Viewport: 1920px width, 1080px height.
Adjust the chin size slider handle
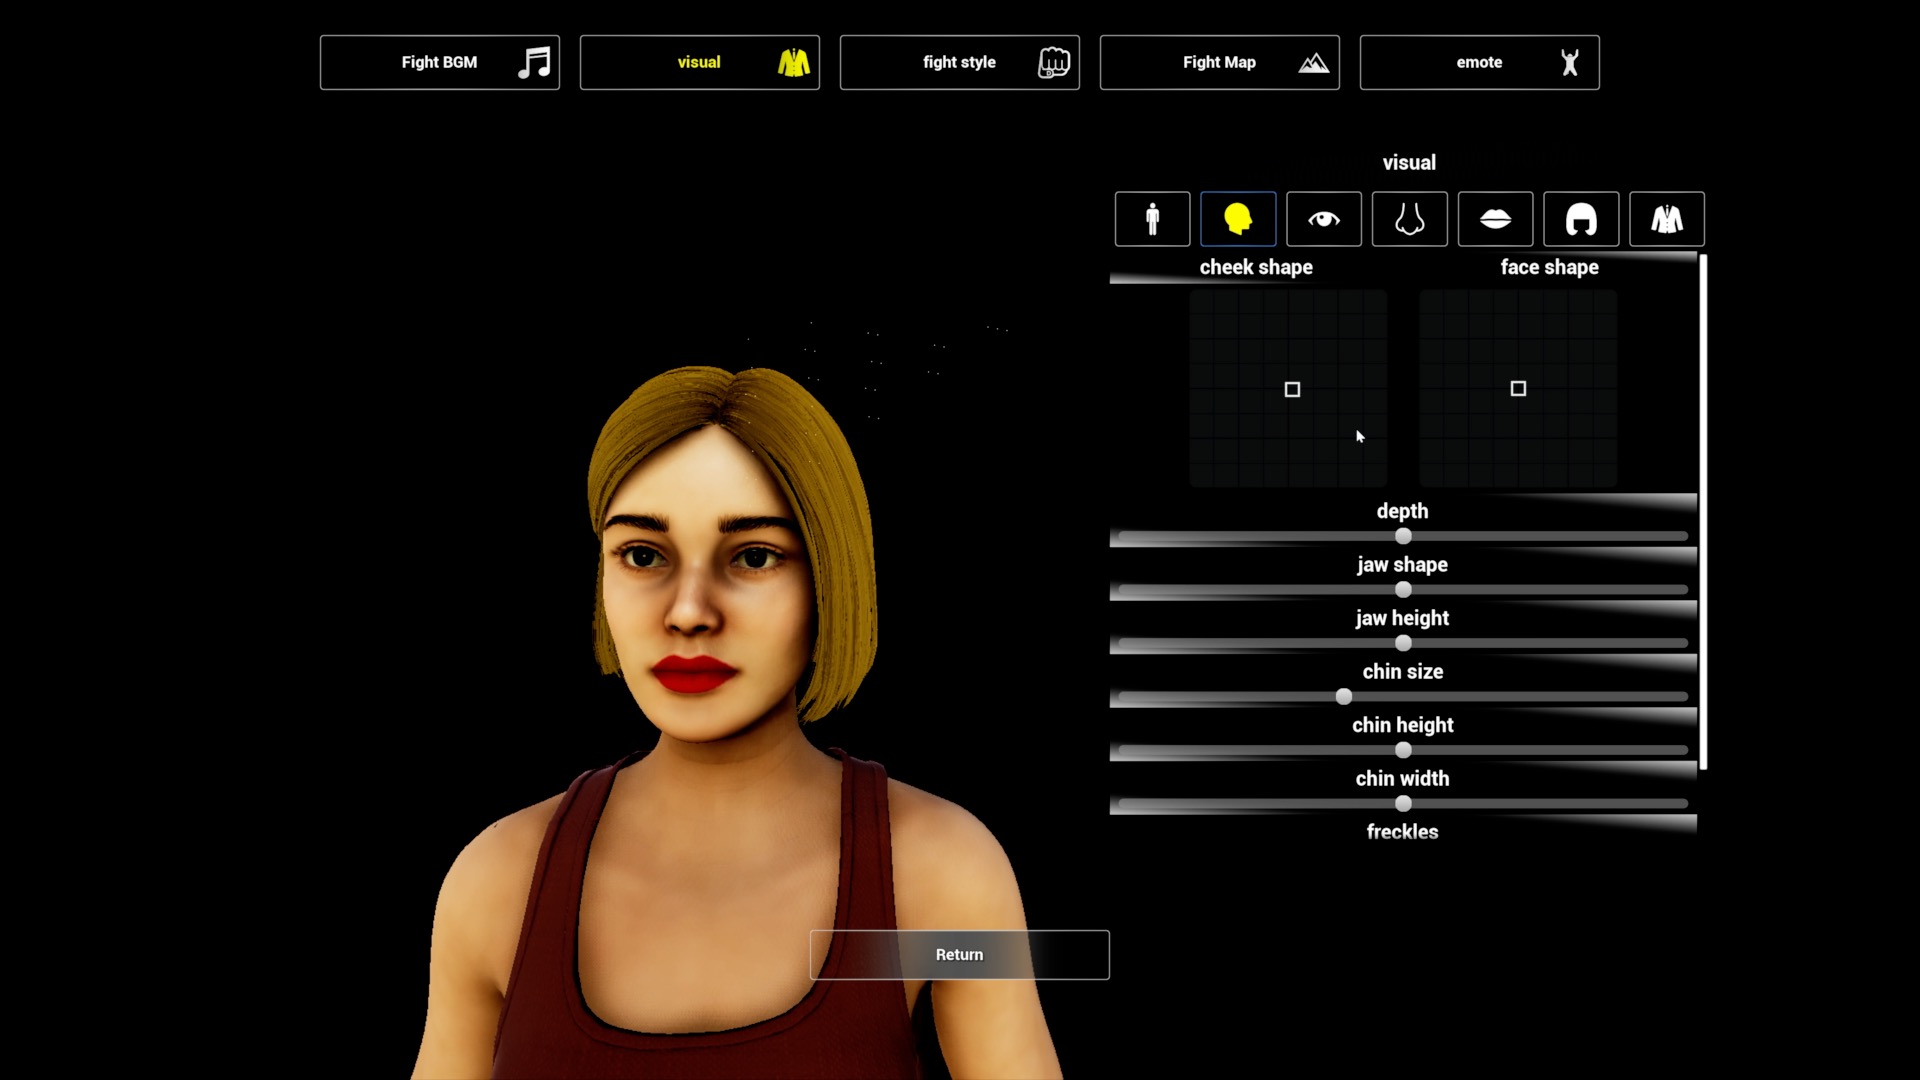coord(1344,697)
